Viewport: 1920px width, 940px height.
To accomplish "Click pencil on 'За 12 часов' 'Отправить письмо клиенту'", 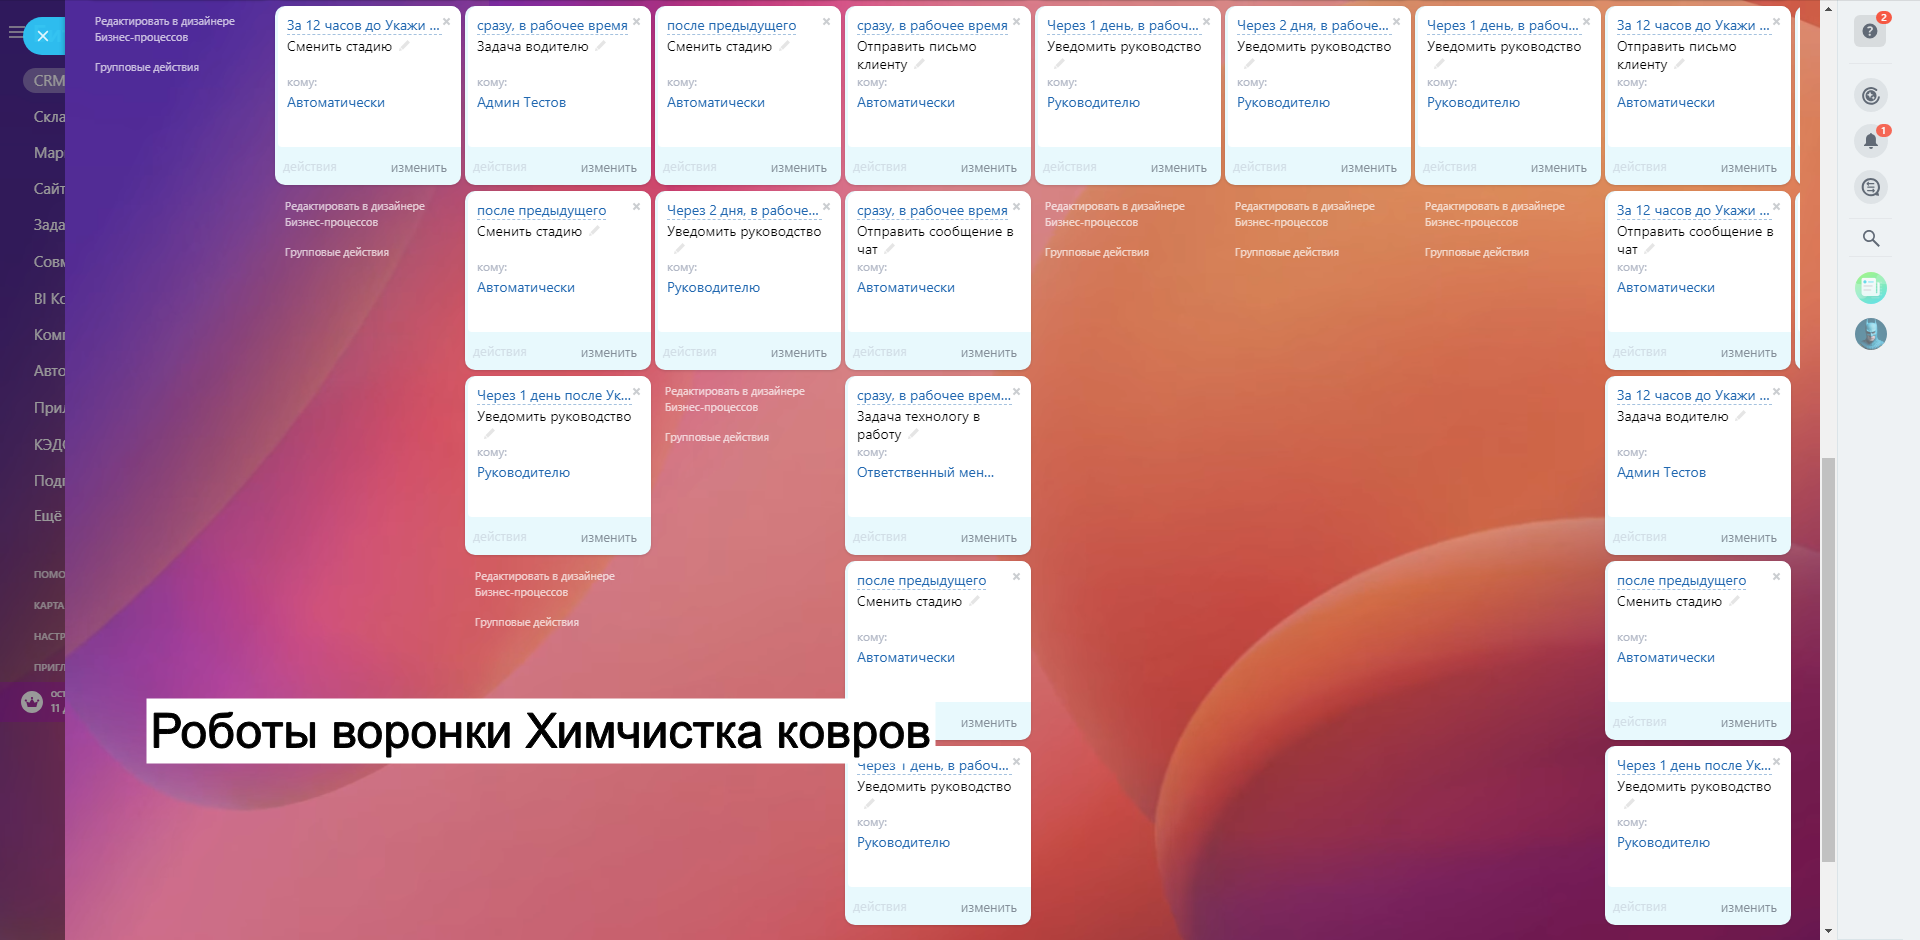I will (x=1679, y=64).
